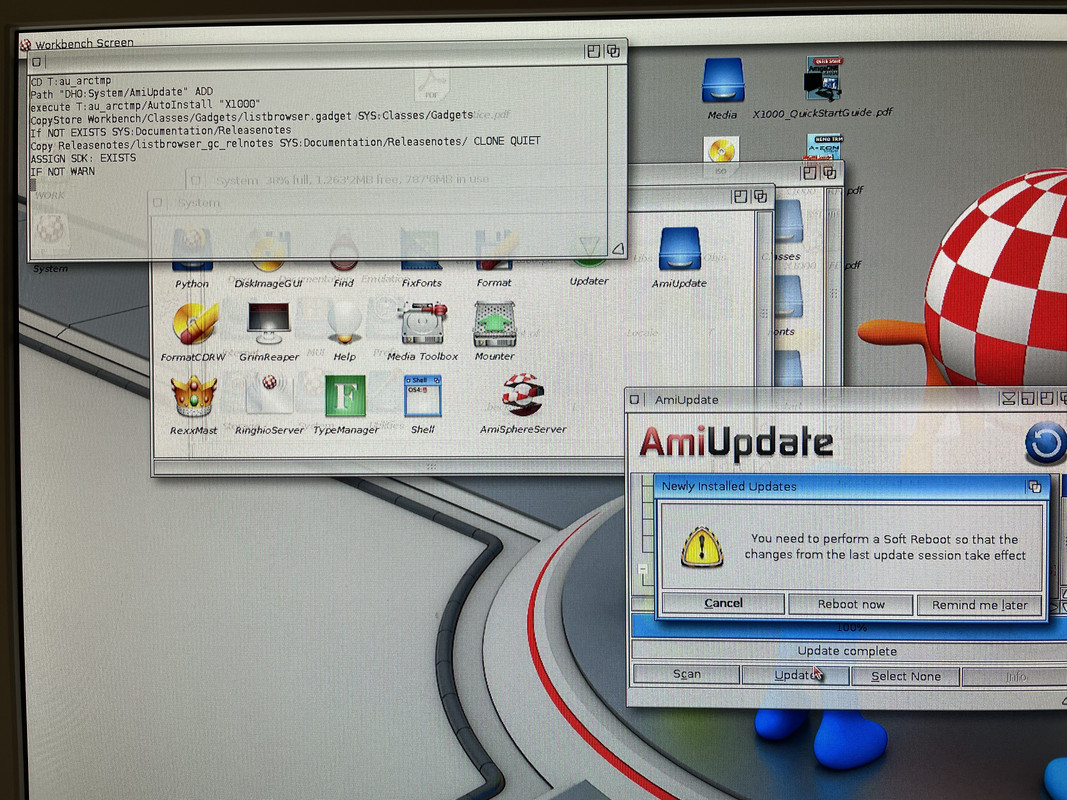Viewport: 1067px width, 800px height.
Task: Open the System disk icon on Workbench
Action: pos(50,235)
